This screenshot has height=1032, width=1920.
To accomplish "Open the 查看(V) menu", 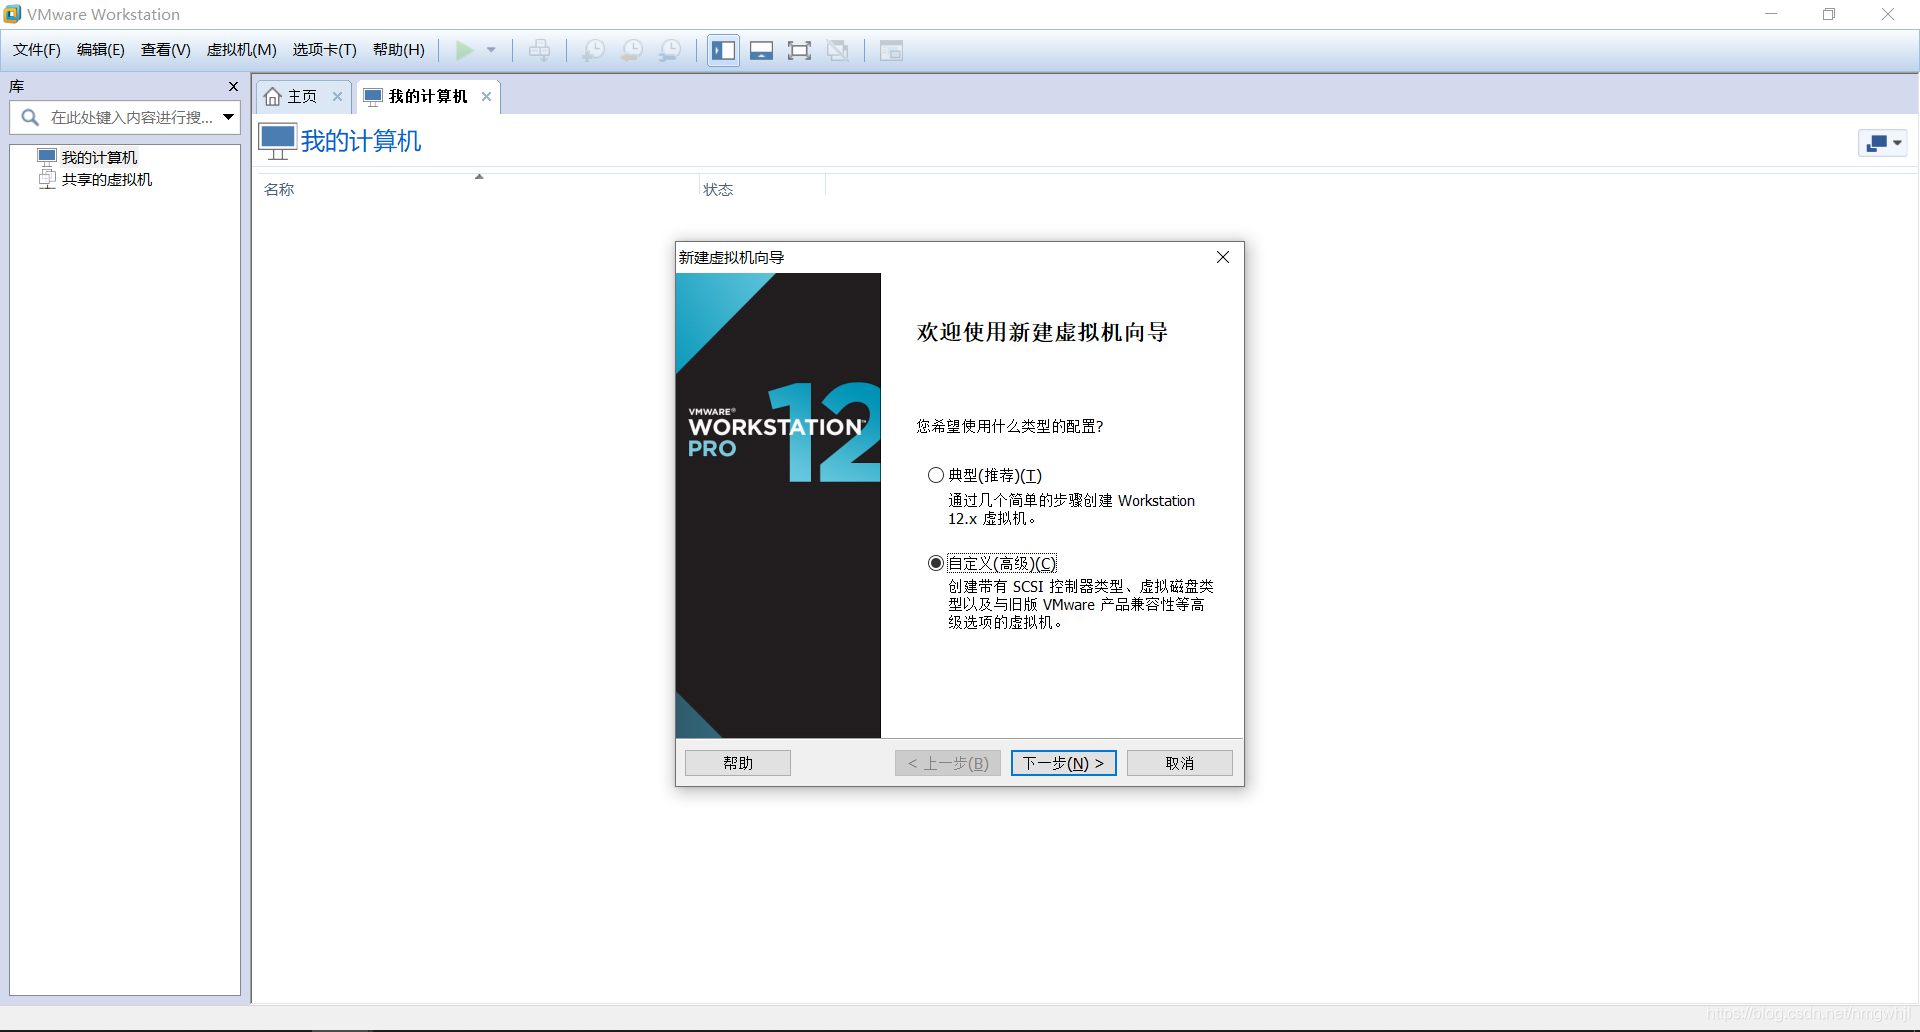I will (165, 50).
